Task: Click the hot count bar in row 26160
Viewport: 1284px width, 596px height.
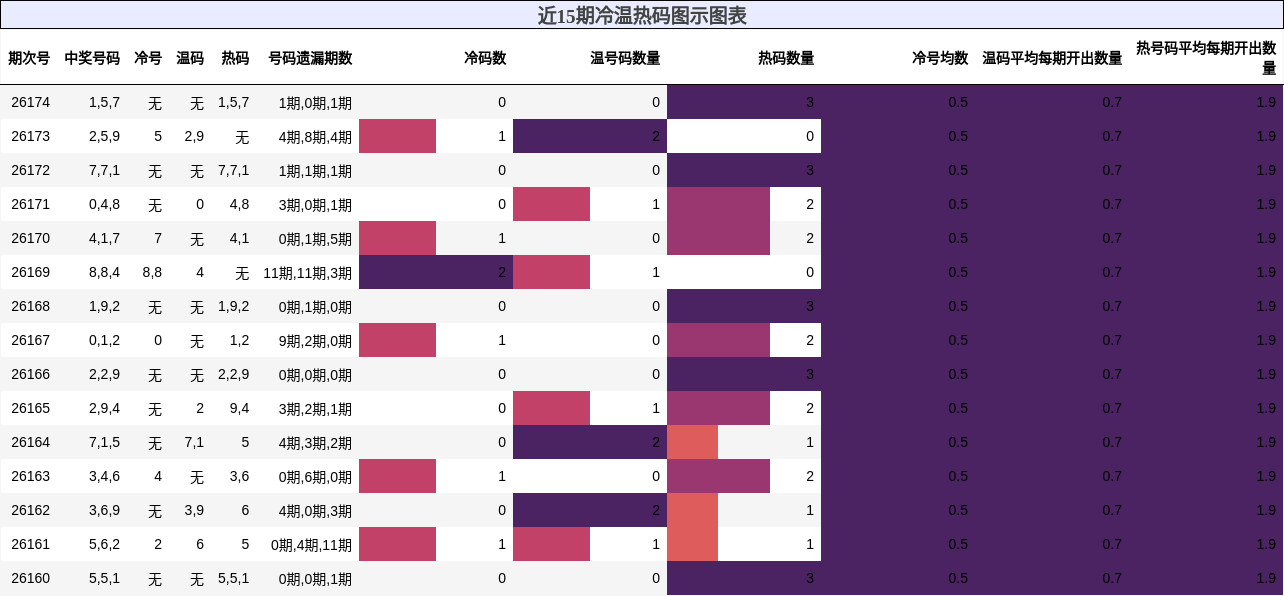Action: click(744, 578)
